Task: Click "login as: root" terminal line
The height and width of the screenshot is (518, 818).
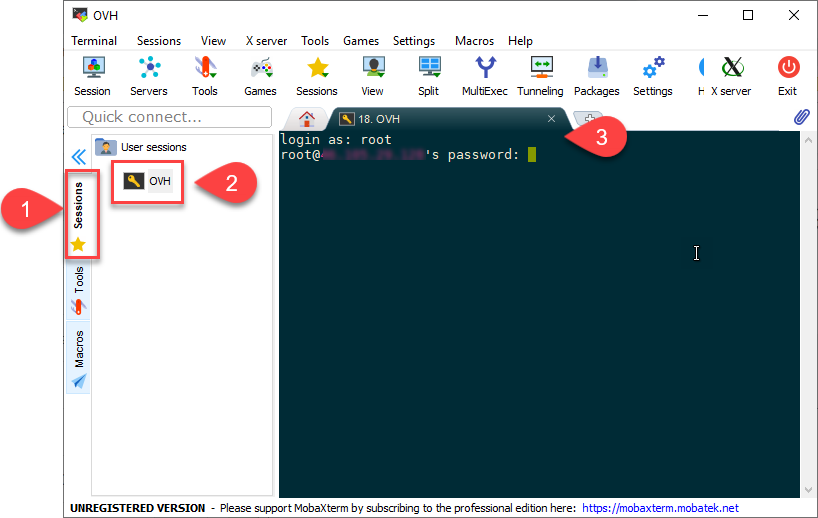Action: pyautogui.click(x=336, y=140)
